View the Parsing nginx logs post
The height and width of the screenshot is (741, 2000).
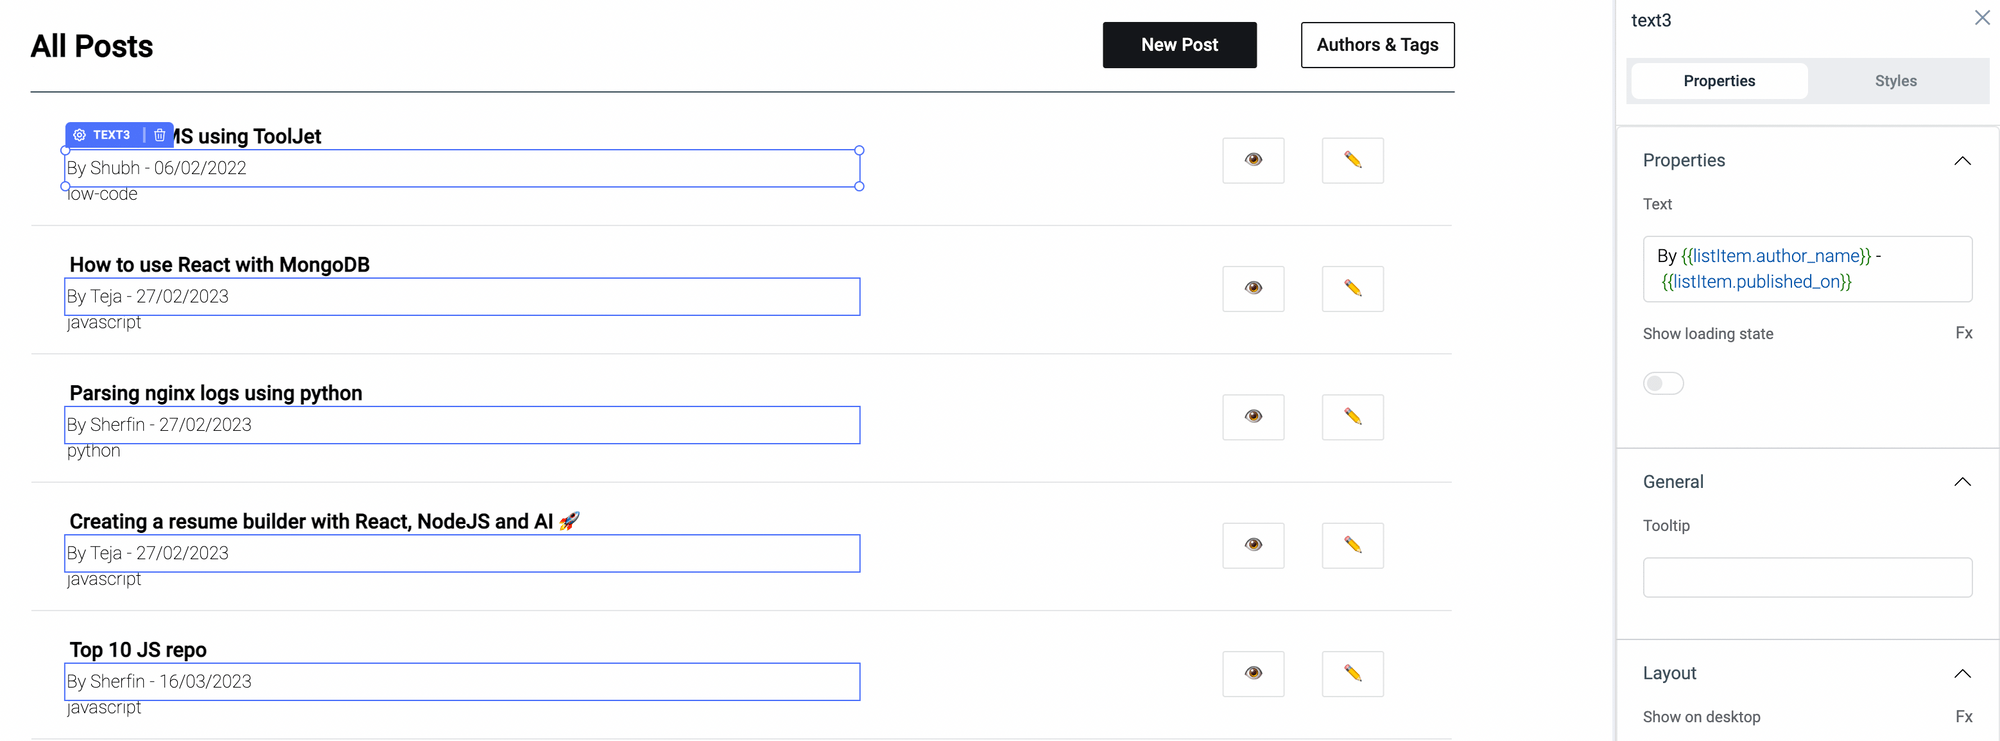1253,417
